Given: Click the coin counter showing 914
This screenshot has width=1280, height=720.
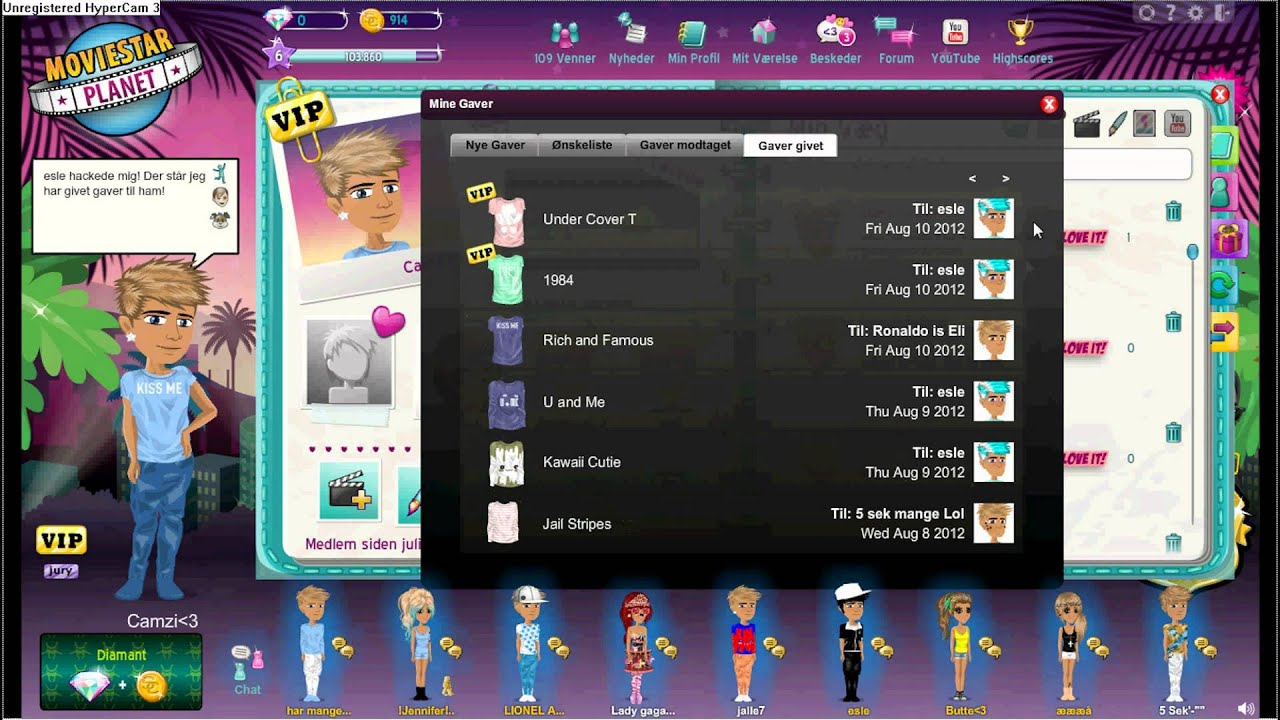Looking at the screenshot, I should tap(399, 20).
